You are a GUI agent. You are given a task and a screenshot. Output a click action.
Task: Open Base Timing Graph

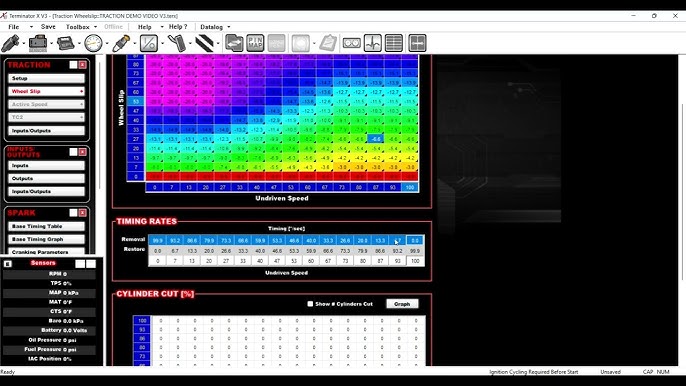tap(46, 239)
